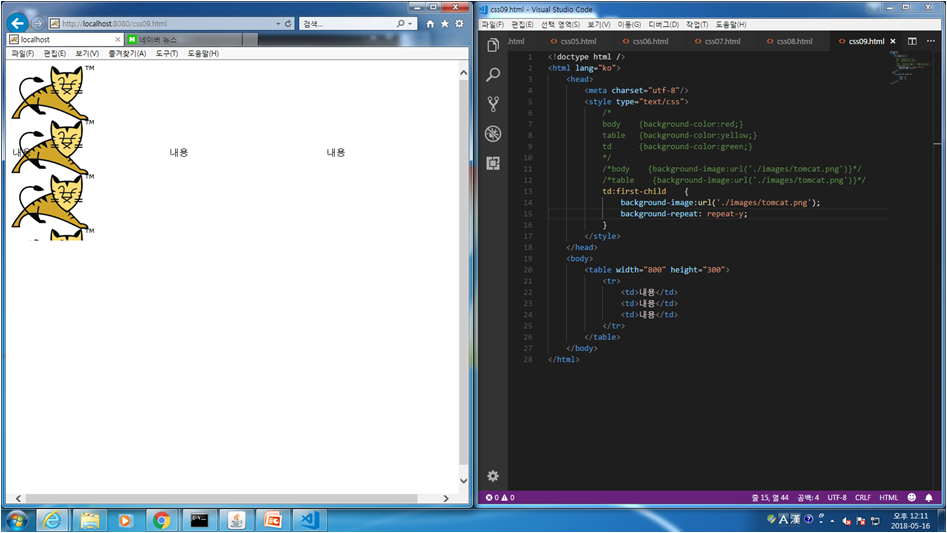Open the Windows Start menu
The width and height of the screenshot is (947, 533).
pyautogui.click(x=16, y=520)
